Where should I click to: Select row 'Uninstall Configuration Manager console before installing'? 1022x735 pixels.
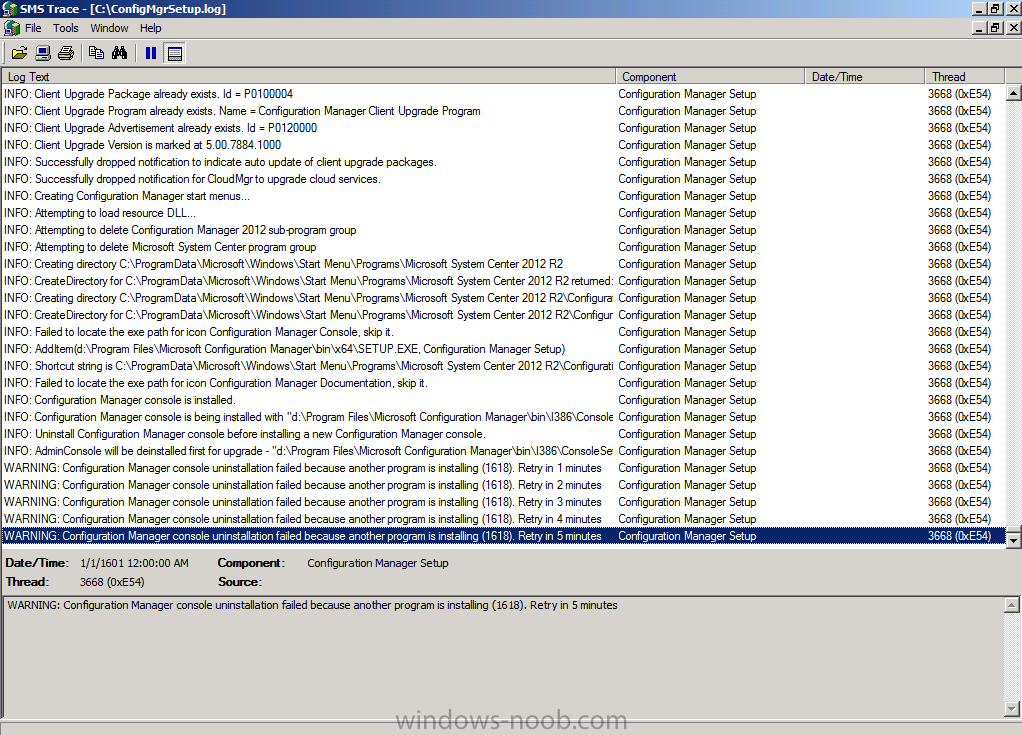coord(503,433)
